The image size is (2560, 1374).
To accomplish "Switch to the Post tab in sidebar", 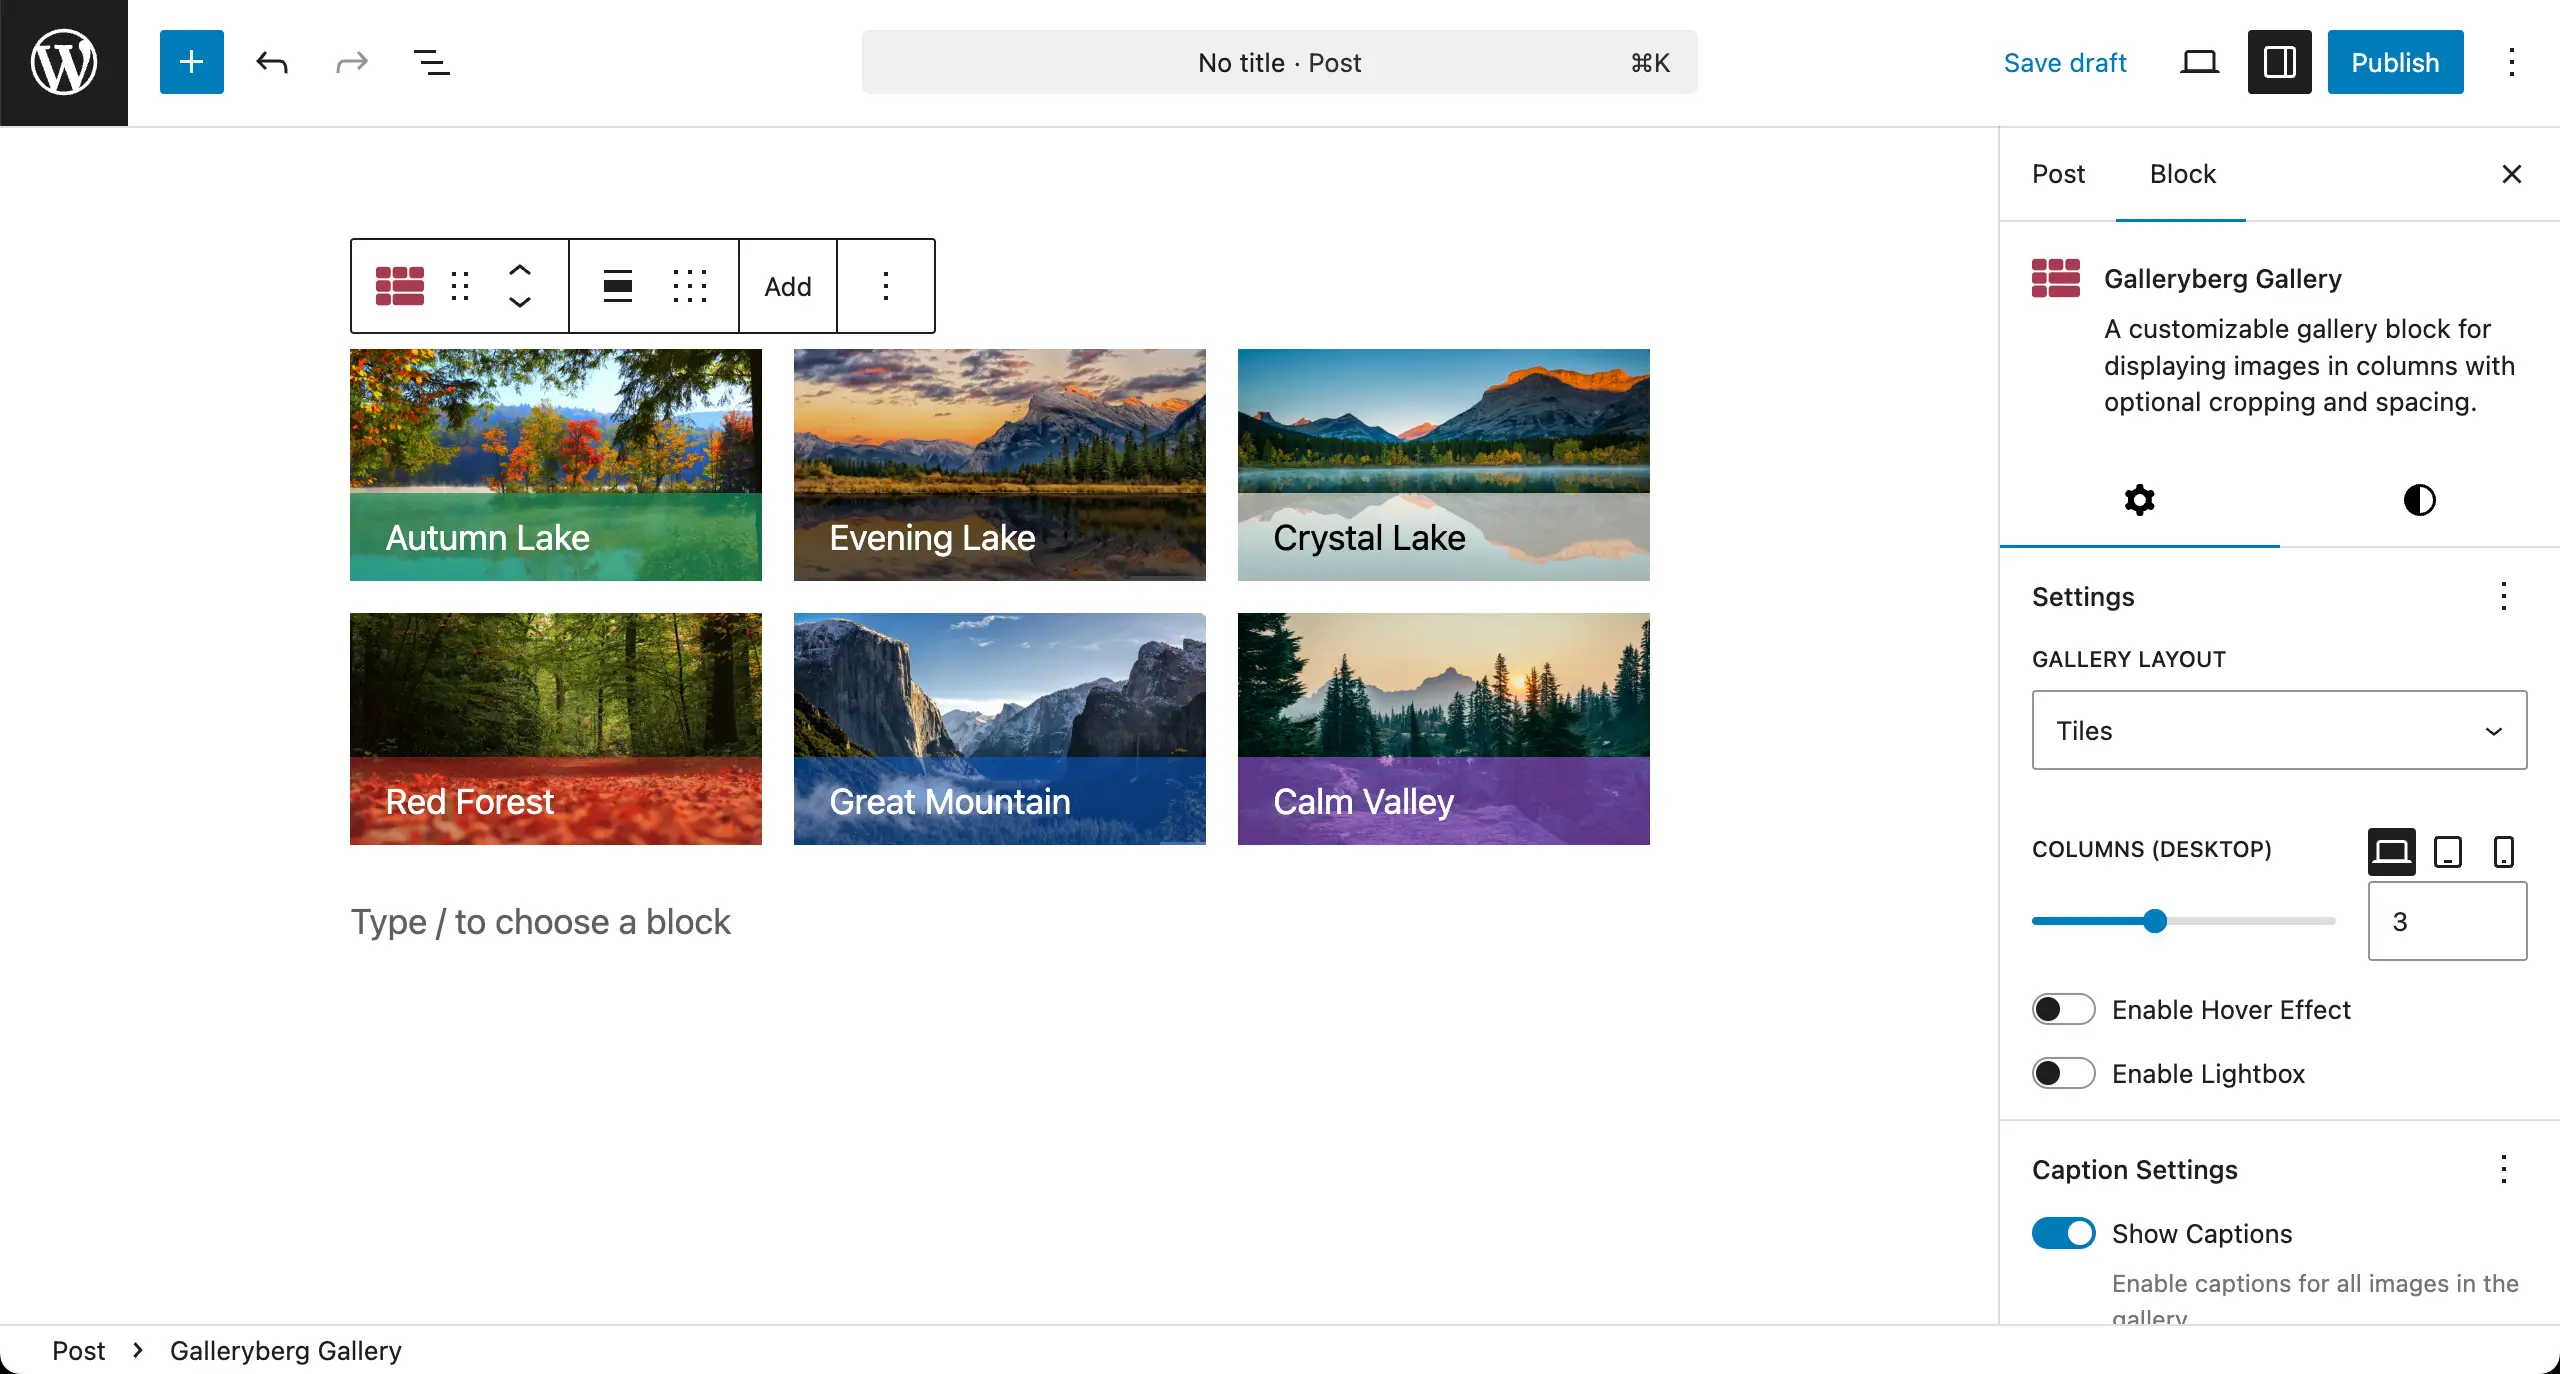I will coord(2058,174).
